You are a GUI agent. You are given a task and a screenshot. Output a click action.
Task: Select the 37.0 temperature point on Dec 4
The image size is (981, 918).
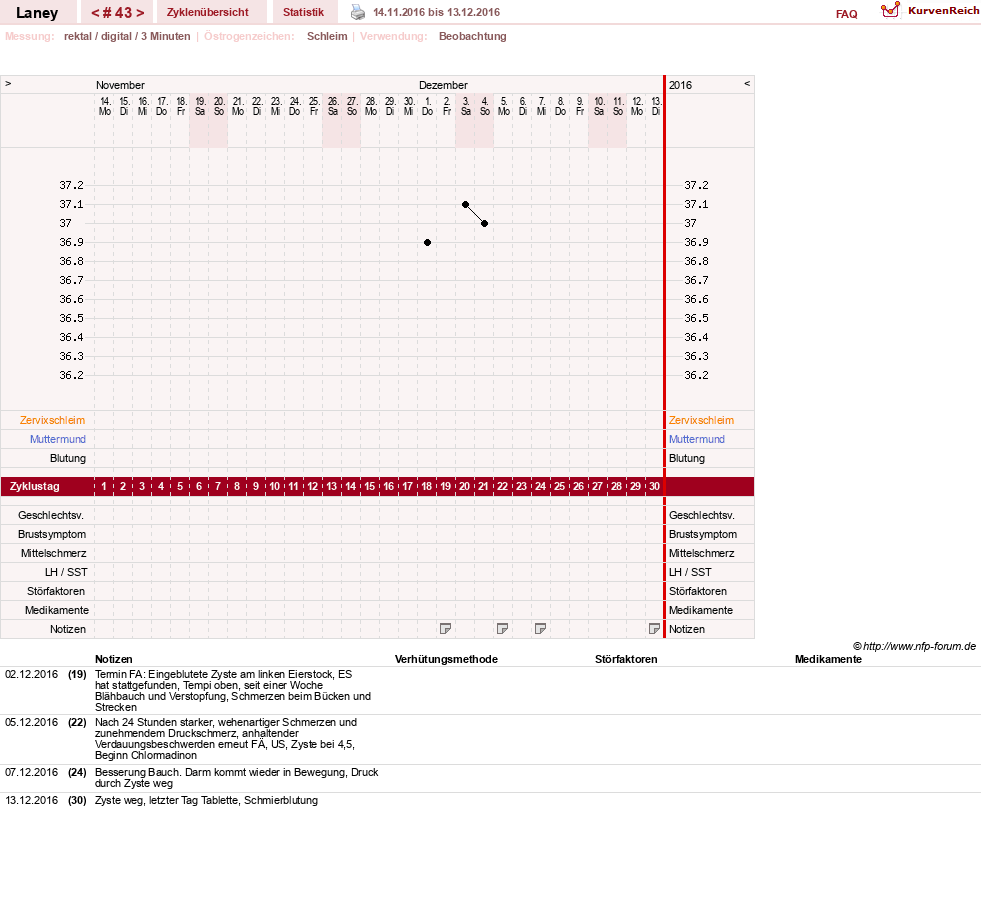[x=484, y=223]
